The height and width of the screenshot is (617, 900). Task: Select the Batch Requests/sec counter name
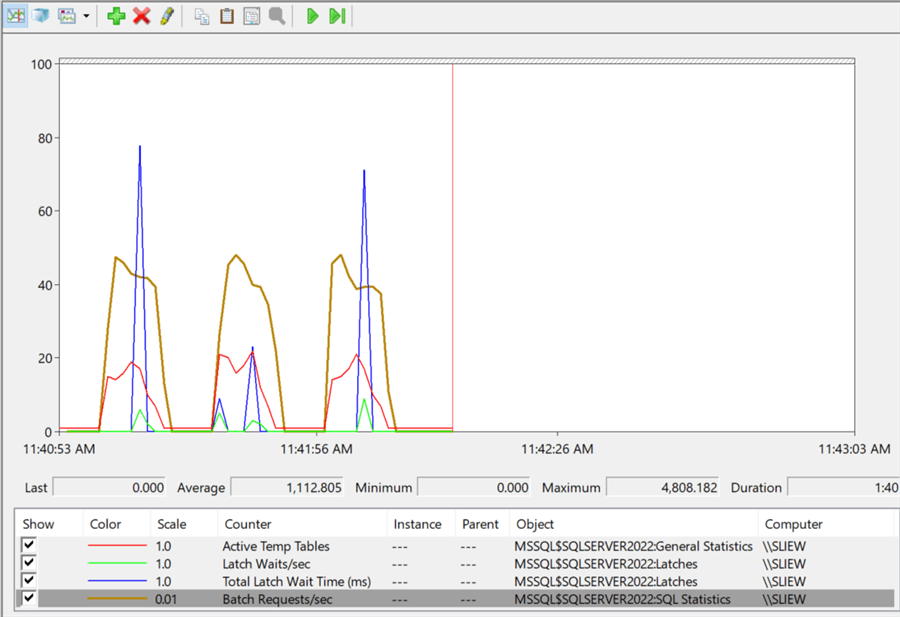coord(277,599)
